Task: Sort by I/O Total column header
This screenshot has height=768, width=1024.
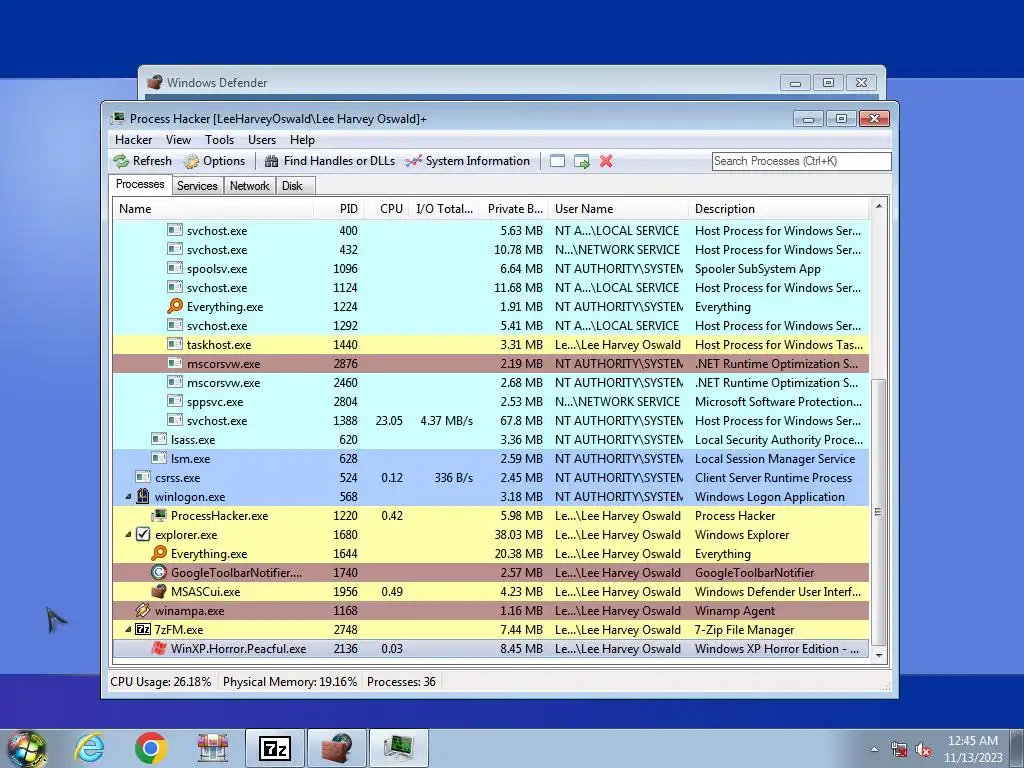Action: point(444,209)
